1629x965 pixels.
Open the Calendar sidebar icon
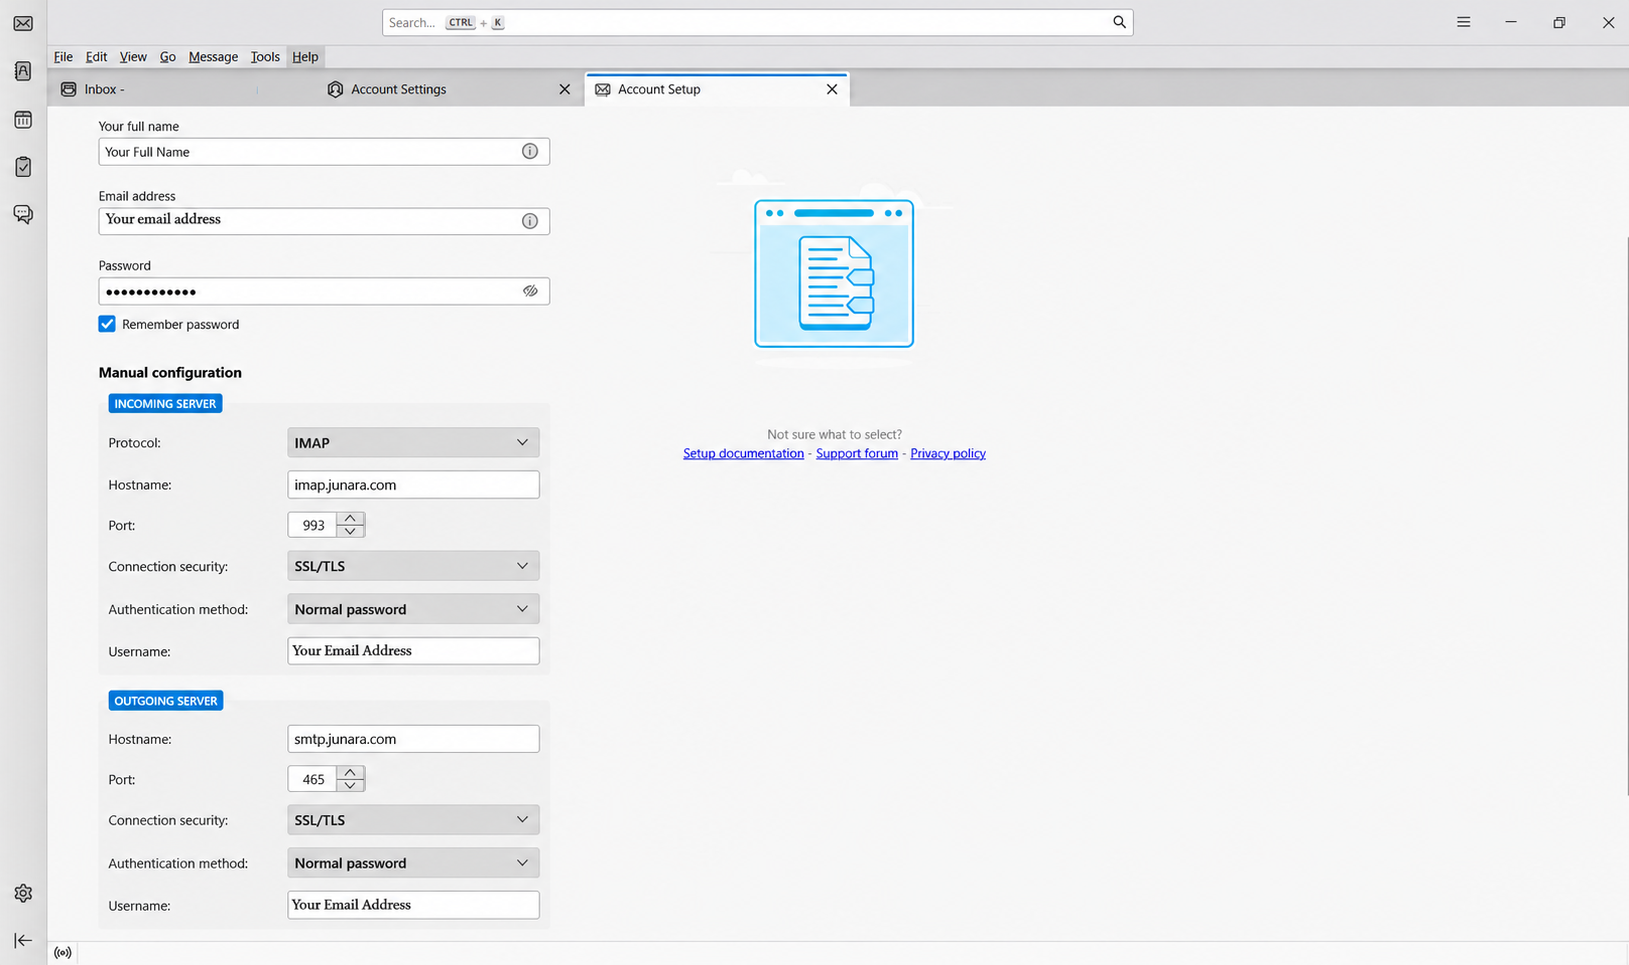[23, 119]
